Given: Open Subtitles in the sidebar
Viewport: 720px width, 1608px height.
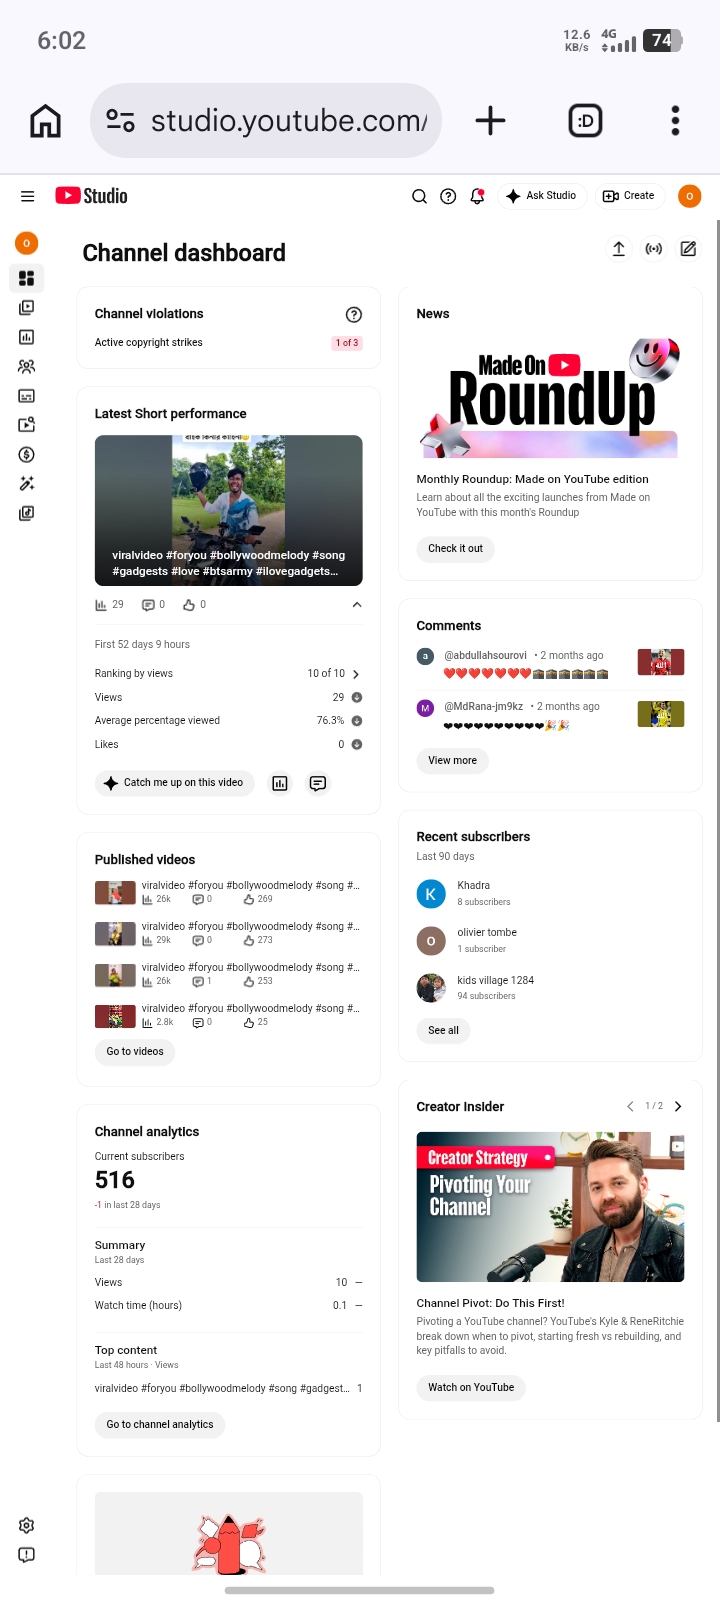Looking at the screenshot, I should click(27, 396).
